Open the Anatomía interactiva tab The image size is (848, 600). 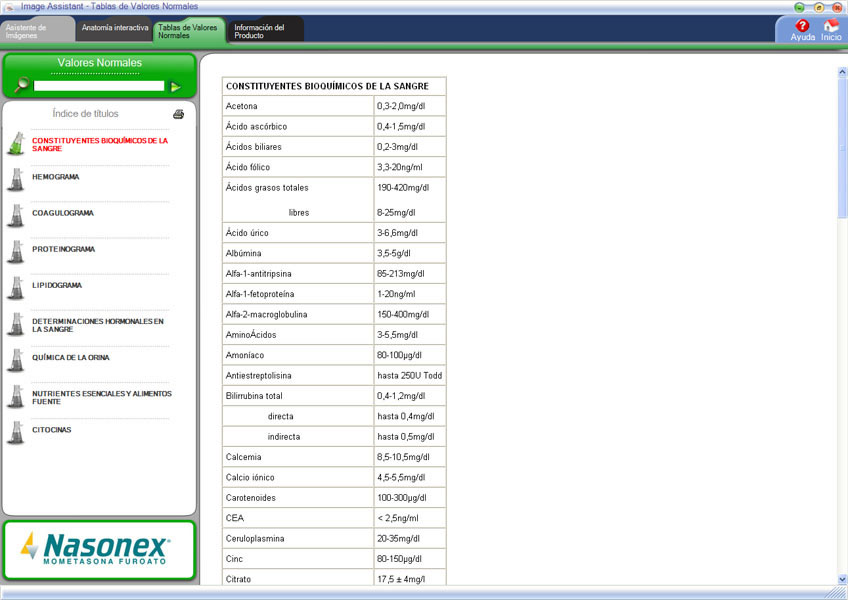pos(115,28)
